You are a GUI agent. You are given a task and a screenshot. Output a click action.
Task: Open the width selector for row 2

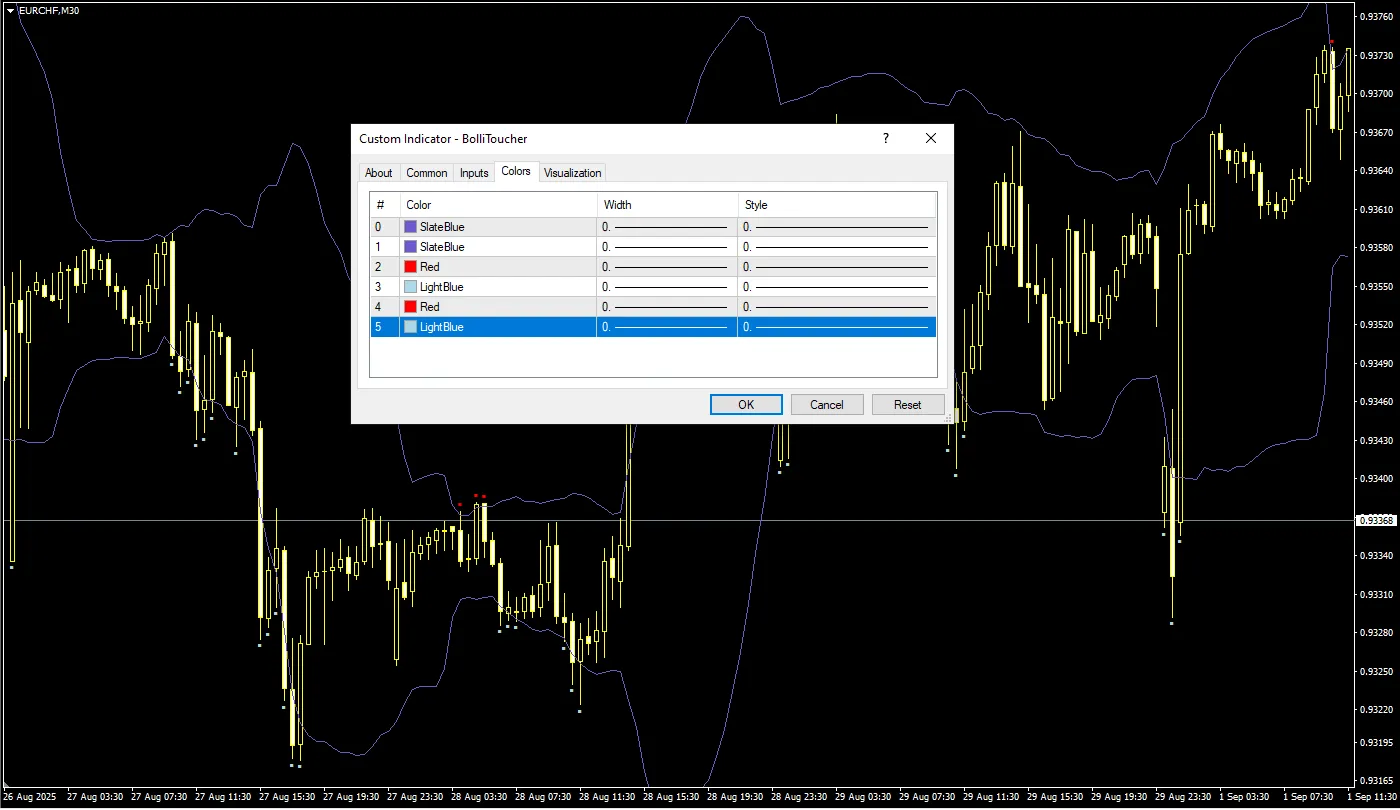(667, 267)
